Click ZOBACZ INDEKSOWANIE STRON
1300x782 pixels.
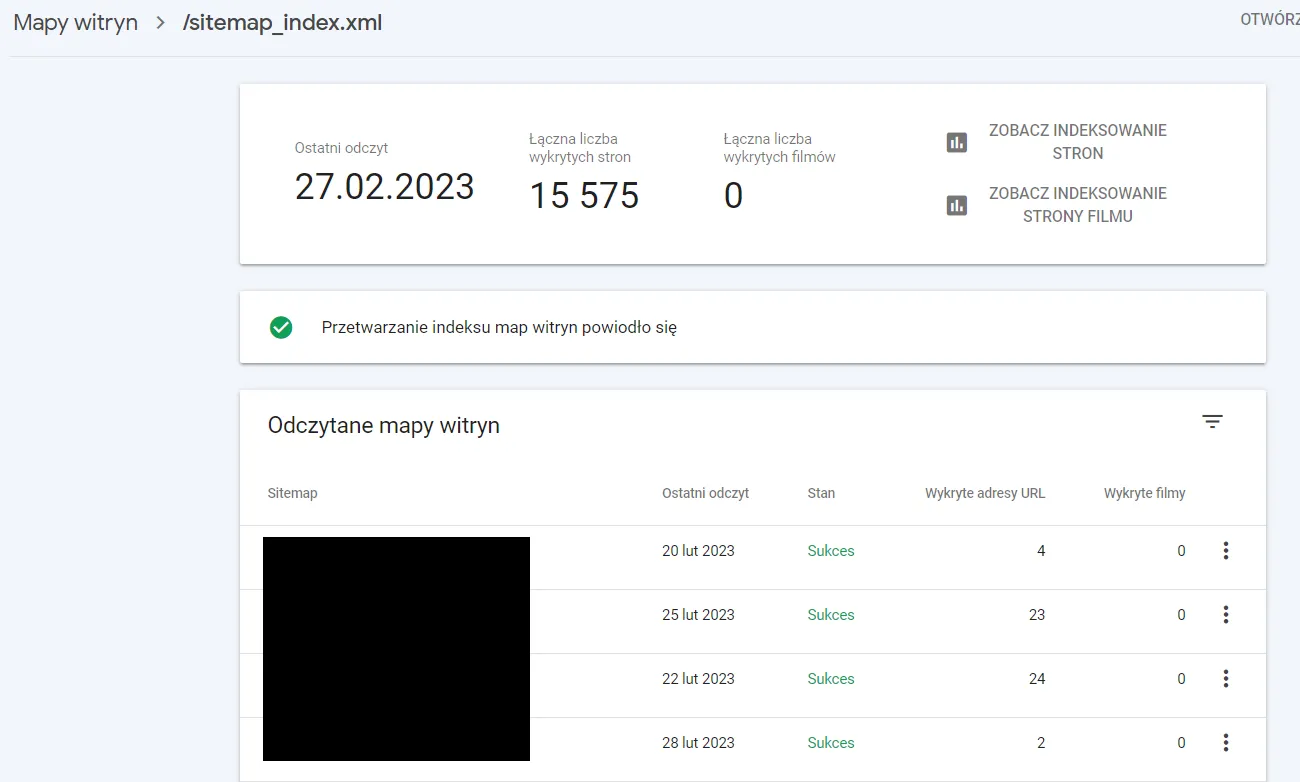[1077, 142]
